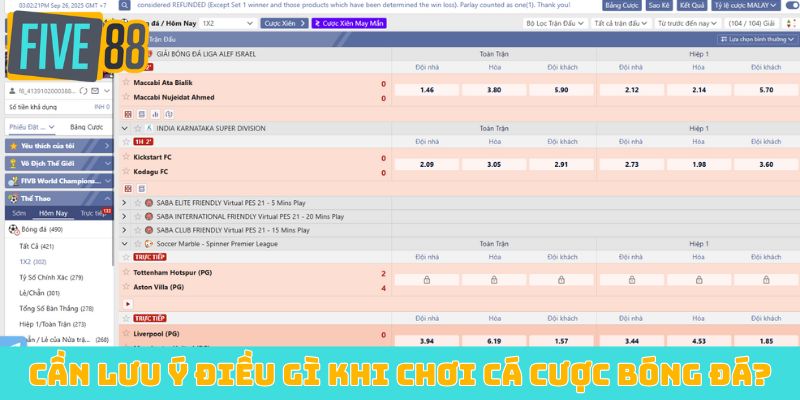Click the soccer ball icon beside Bóng đá
The height and width of the screenshot is (400, 800).
tap(13, 230)
